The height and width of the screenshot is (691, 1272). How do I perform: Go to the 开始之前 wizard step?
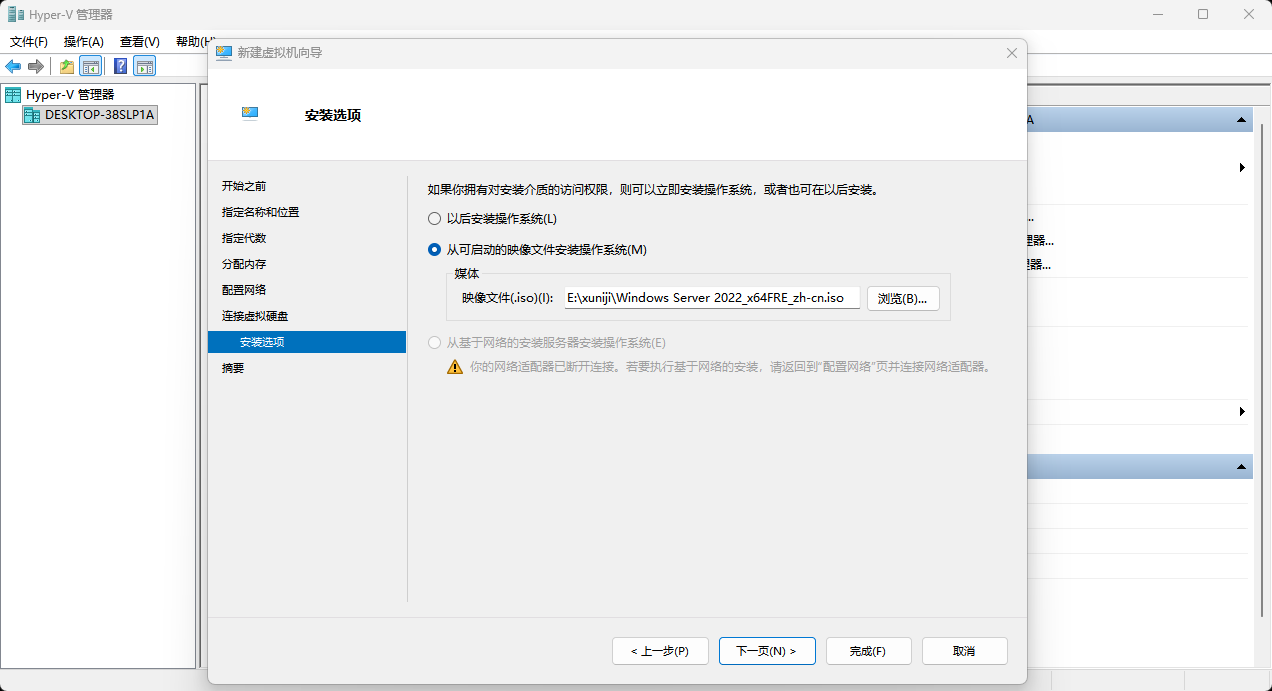(244, 186)
